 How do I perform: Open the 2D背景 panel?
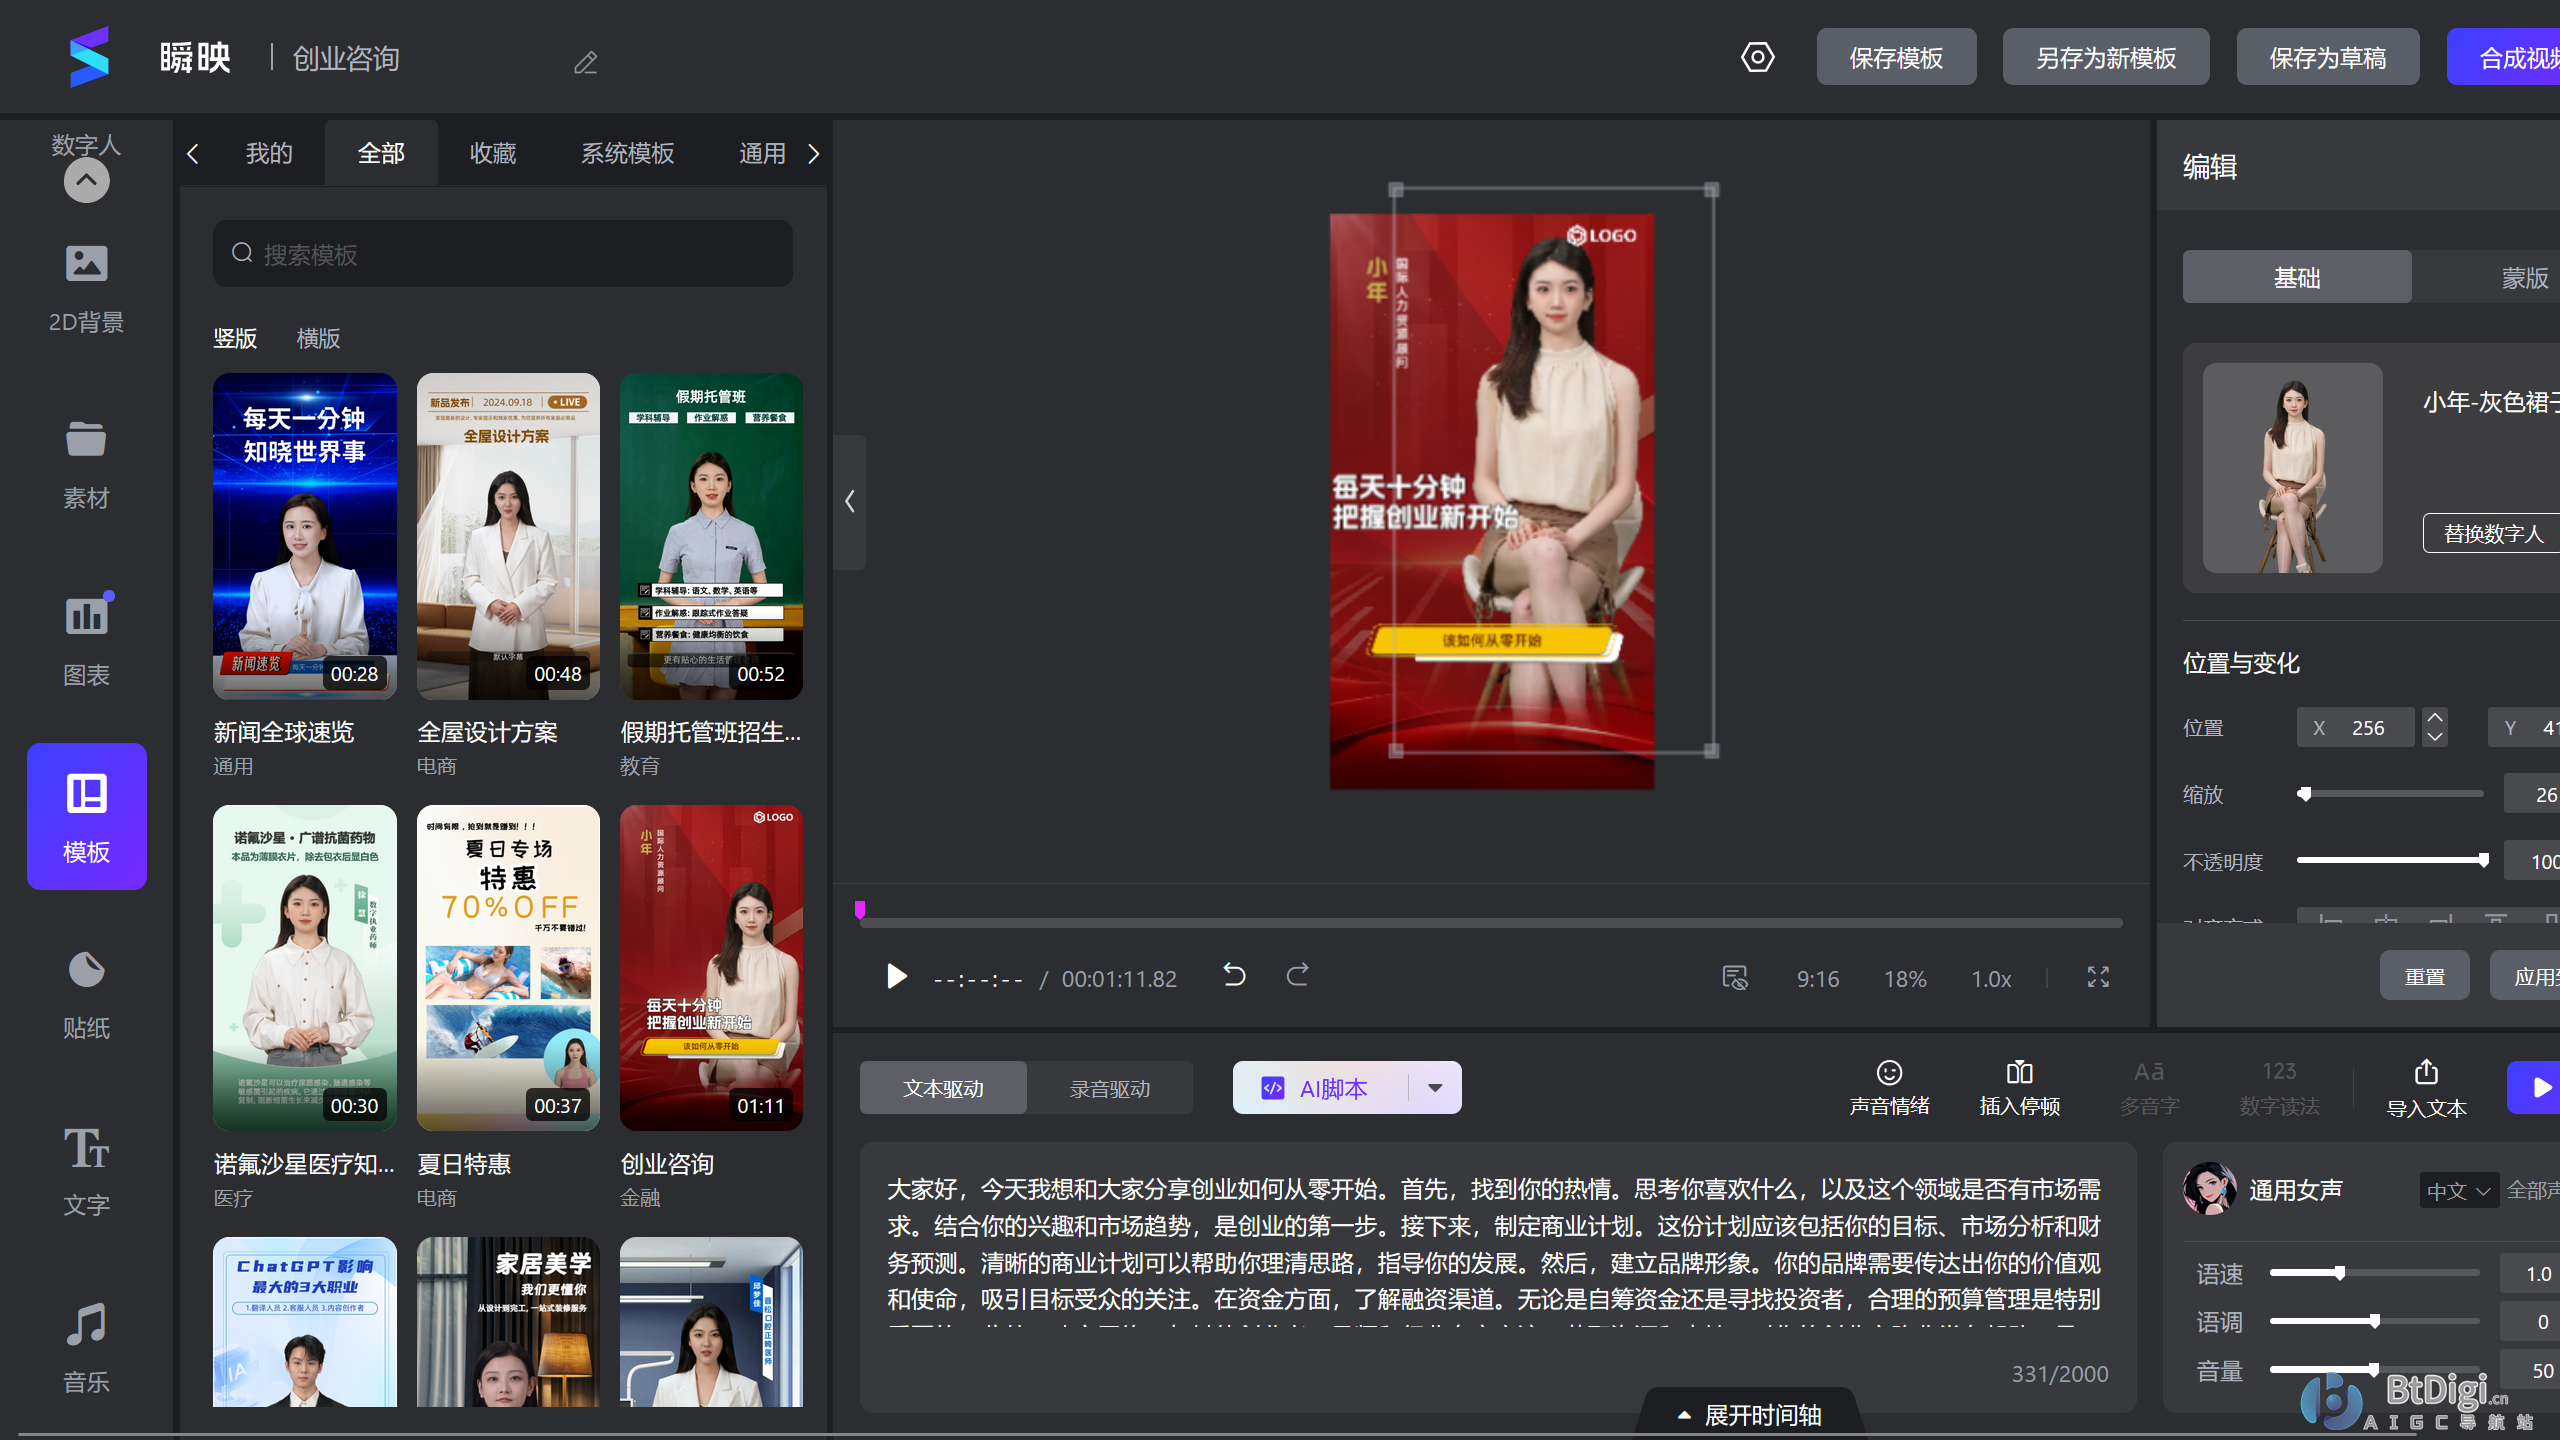86,285
